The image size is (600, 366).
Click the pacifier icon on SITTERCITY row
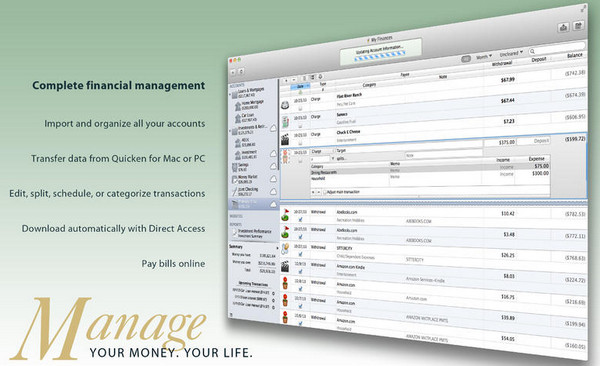pyautogui.click(x=285, y=249)
